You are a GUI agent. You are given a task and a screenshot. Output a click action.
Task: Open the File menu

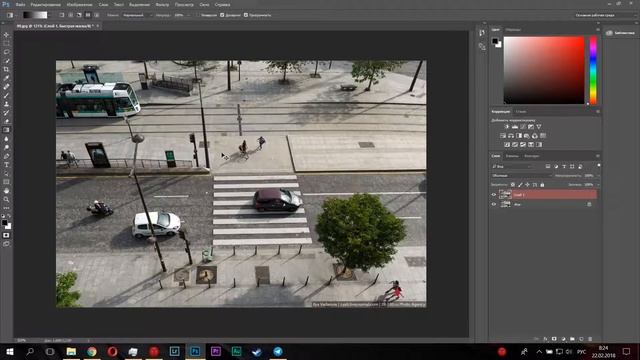pyautogui.click(x=20, y=4)
